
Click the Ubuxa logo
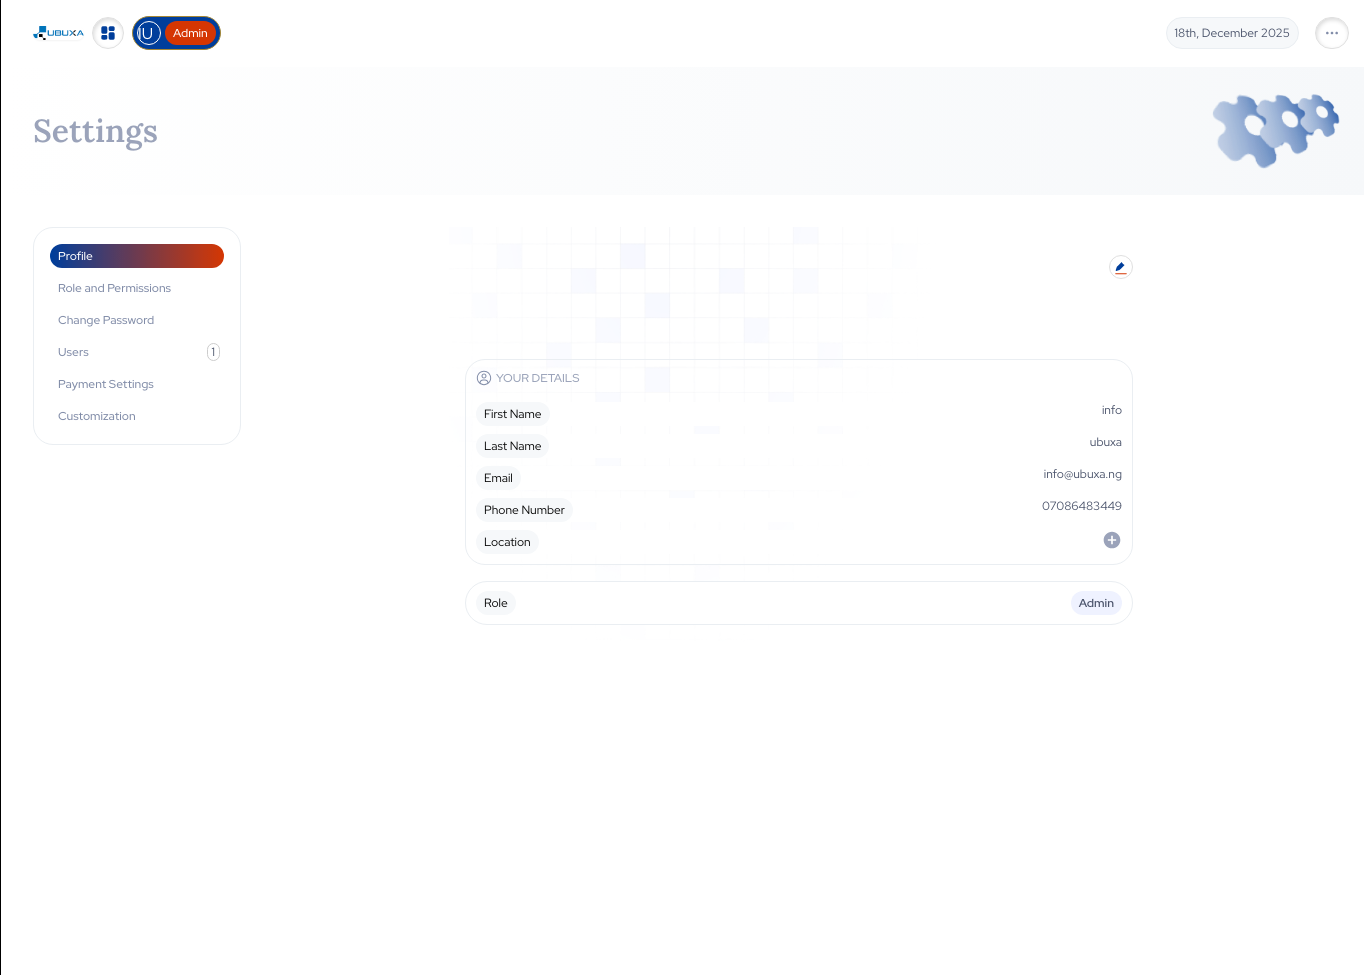click(57, 32)
